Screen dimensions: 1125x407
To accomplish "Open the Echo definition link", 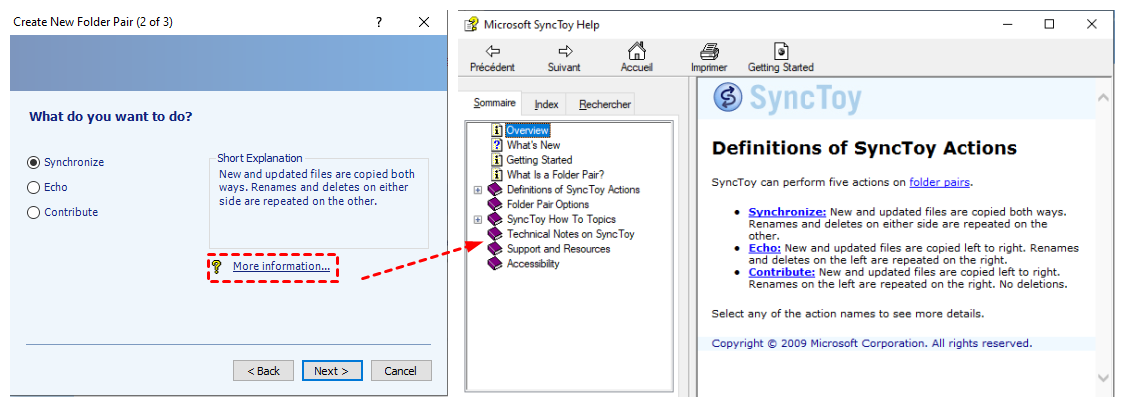I will coord(765,248).
